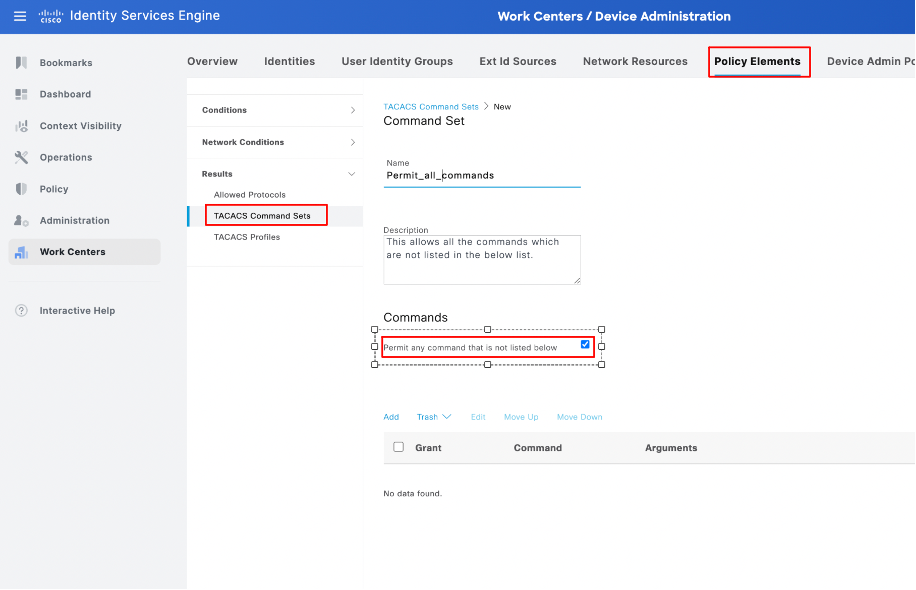This screenshot has height=590, width=916.
Task: Select Allowed Protocols under Results
Action: coord(249,195)
